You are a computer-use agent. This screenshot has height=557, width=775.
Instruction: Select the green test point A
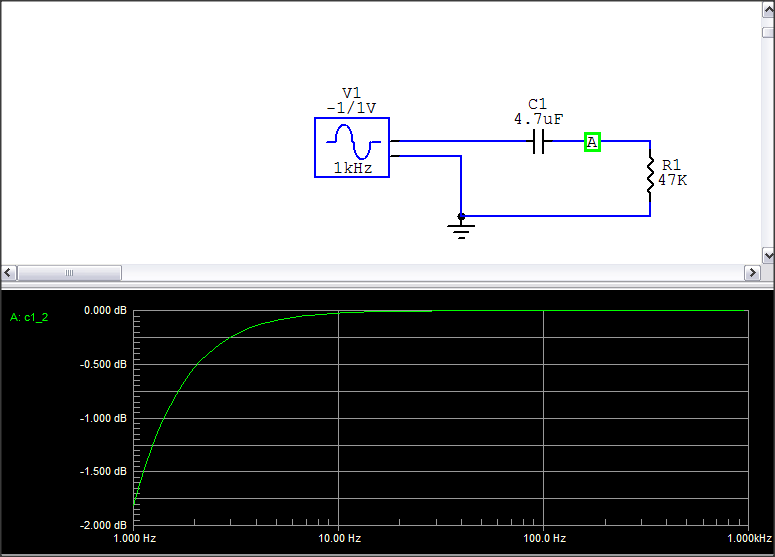click(592, 142)
